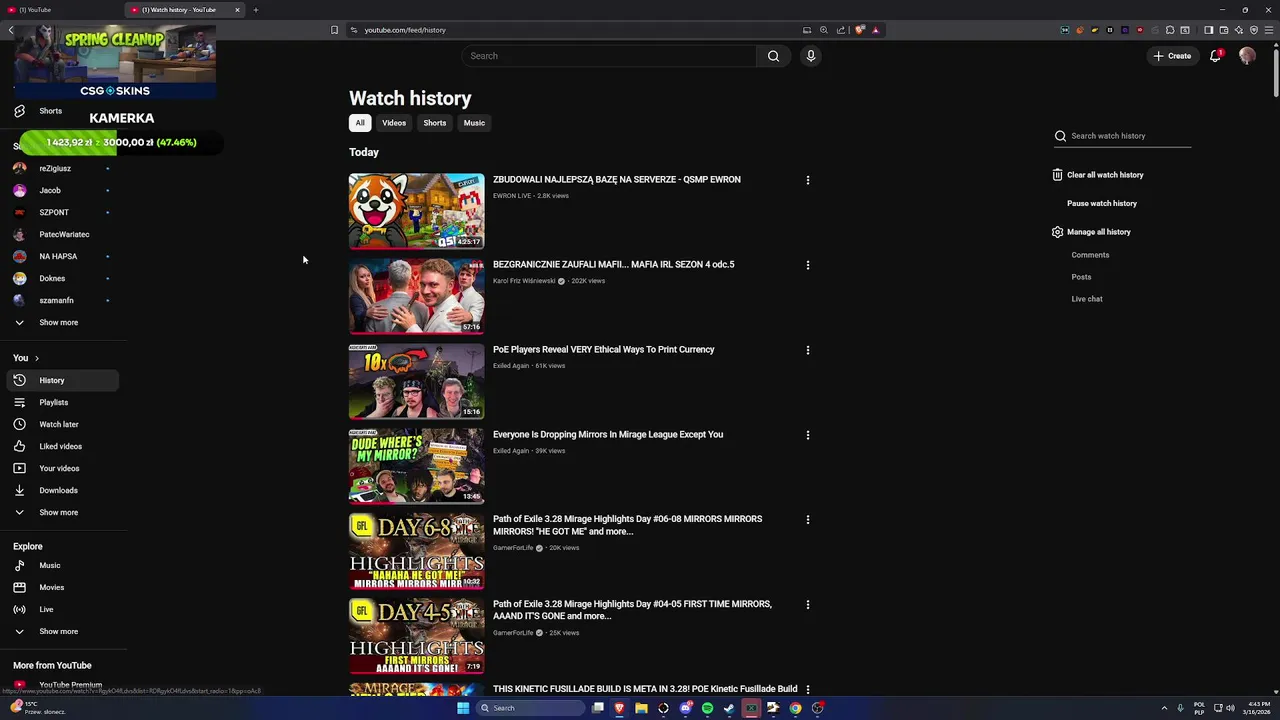Open Steam from the taskbar

point(729,708)
